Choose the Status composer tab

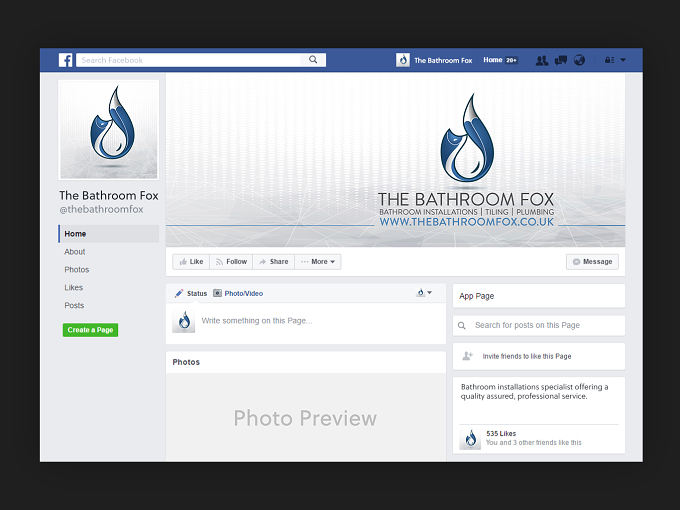tap(191, 294)
